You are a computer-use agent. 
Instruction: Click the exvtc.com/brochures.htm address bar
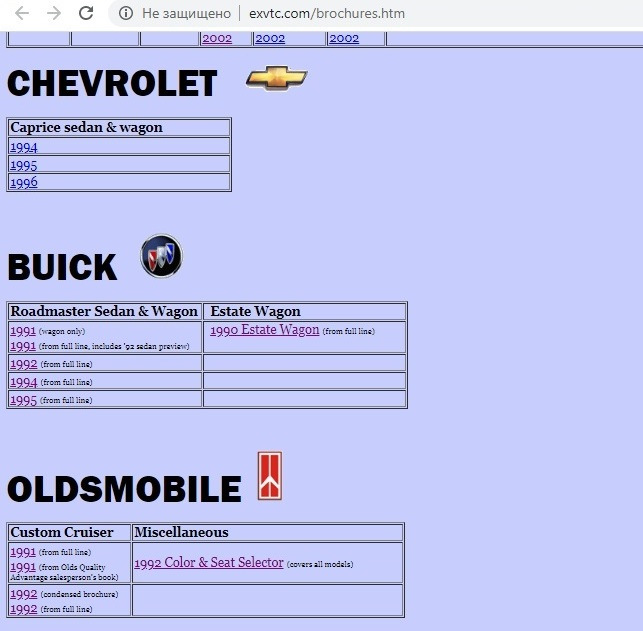(x=327, y=13)
